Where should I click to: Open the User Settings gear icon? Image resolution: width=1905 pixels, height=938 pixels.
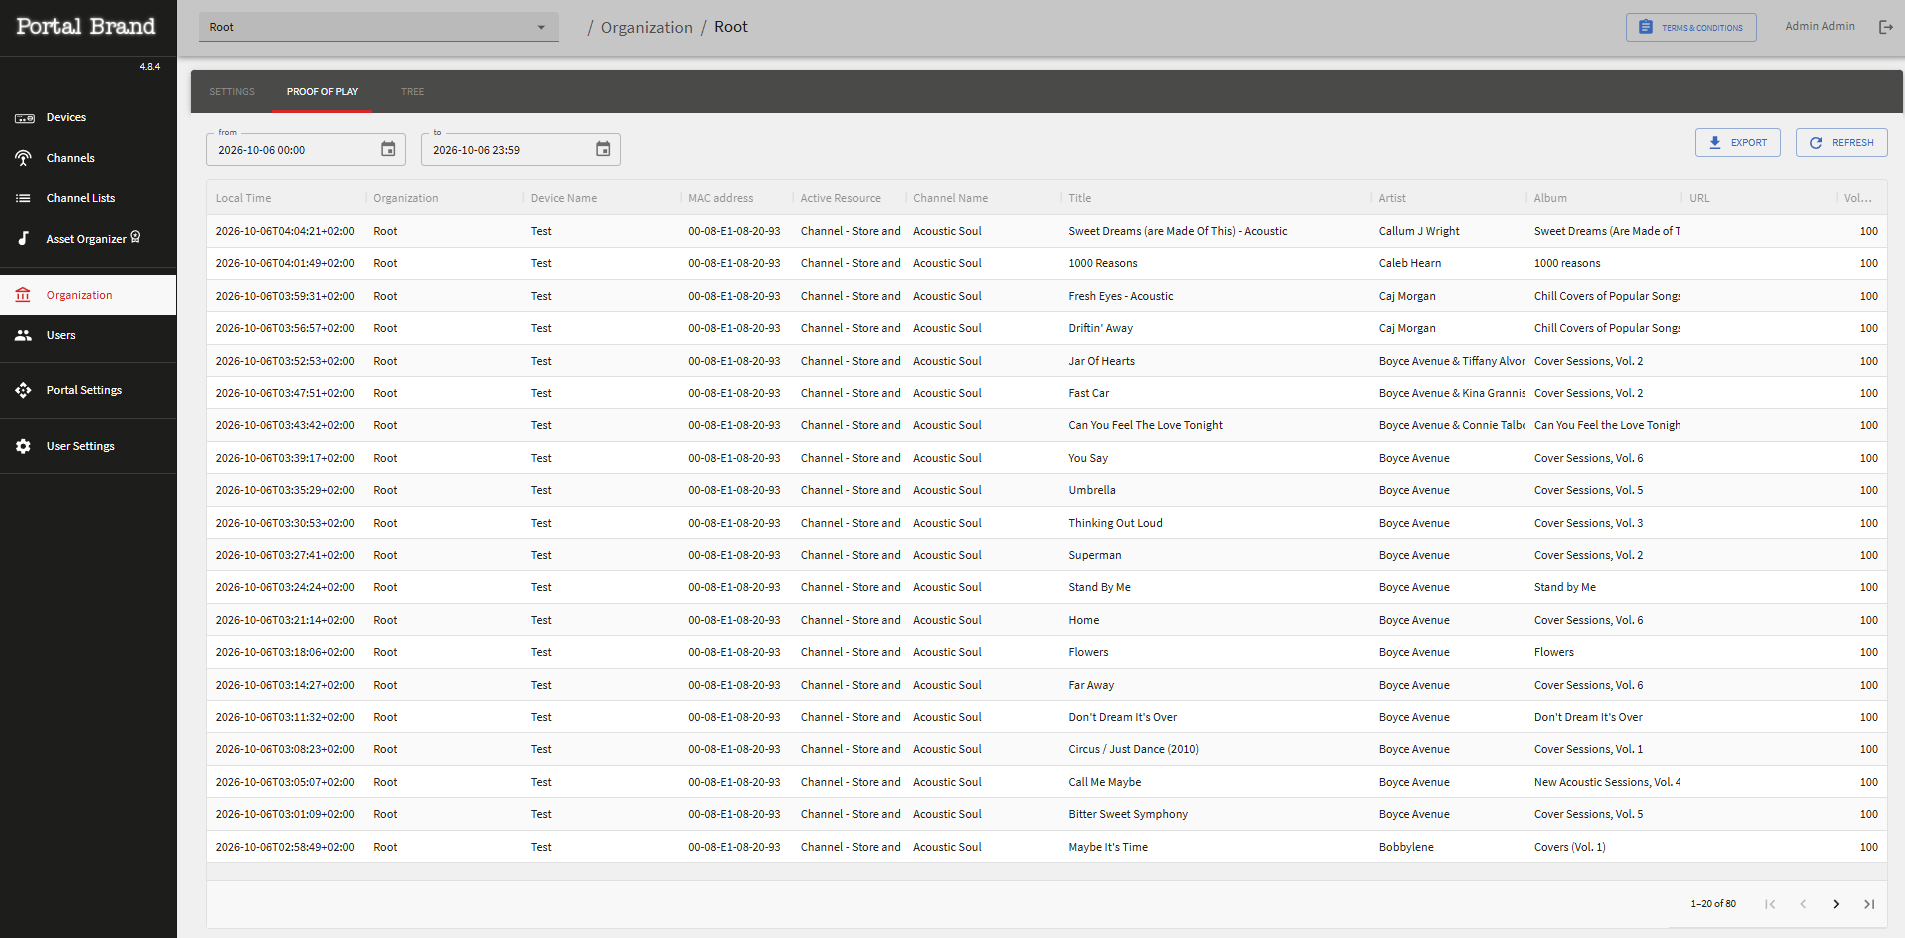click(23, 446)
